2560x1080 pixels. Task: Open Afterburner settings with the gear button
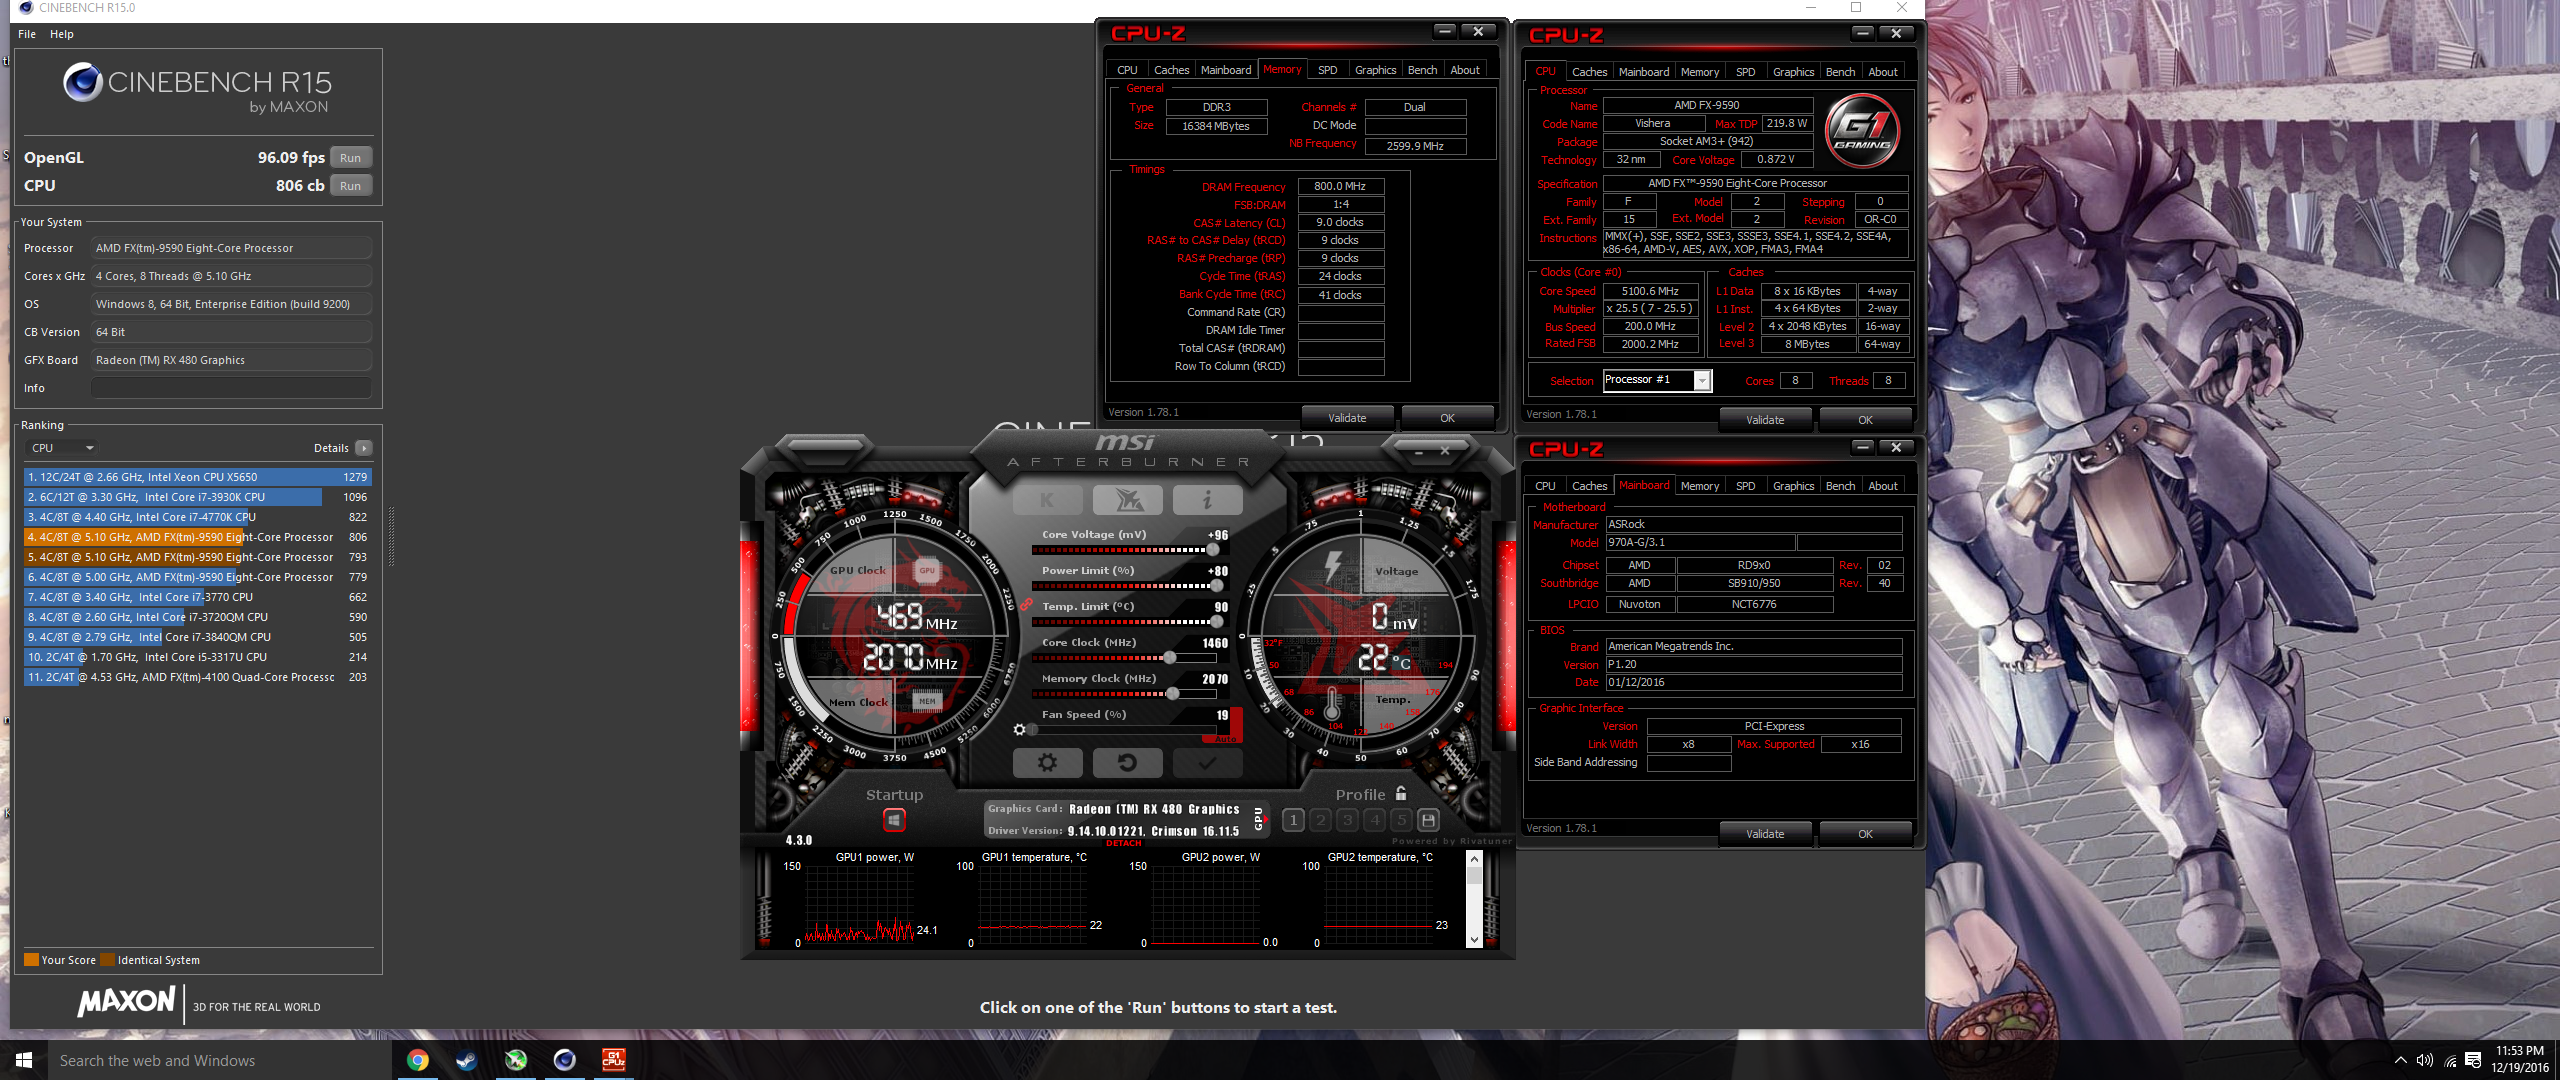1047,763
